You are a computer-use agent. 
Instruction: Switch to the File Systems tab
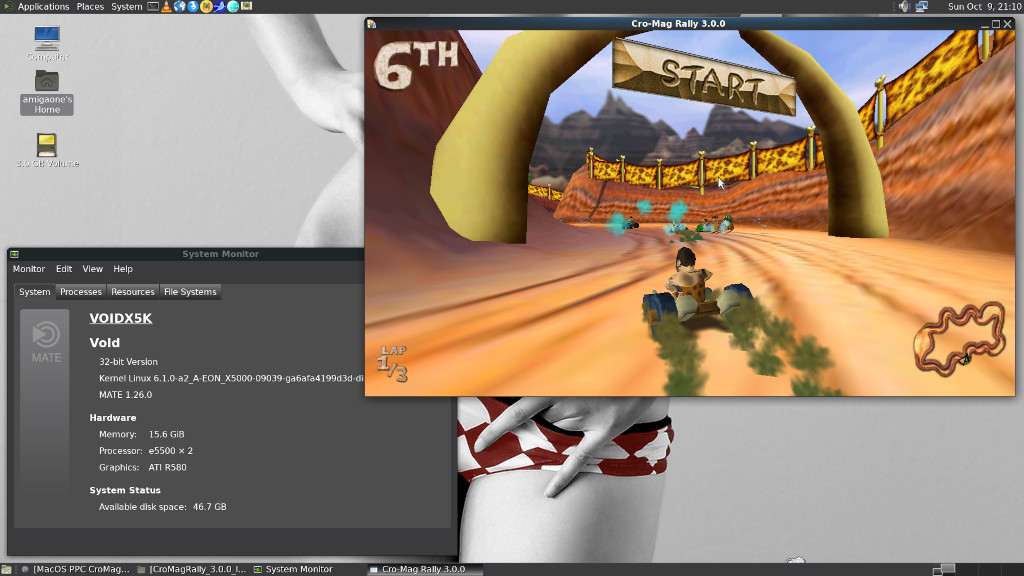[x=190, y=292]
